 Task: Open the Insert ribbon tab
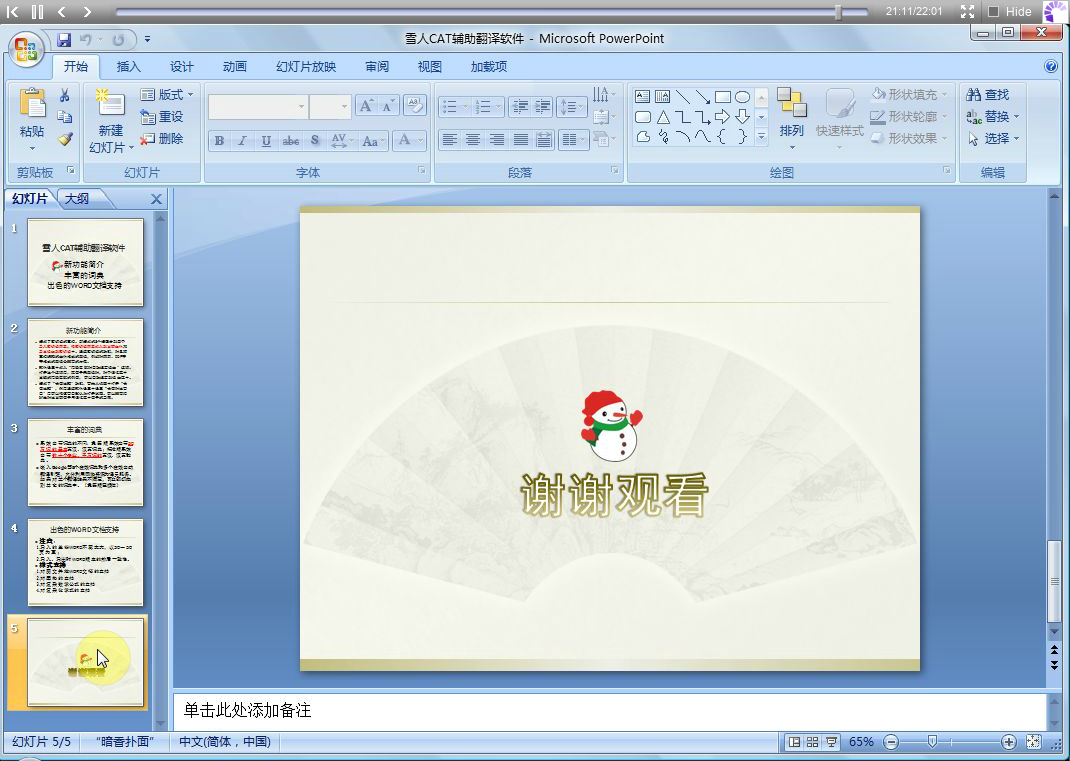tap(128, 67)
